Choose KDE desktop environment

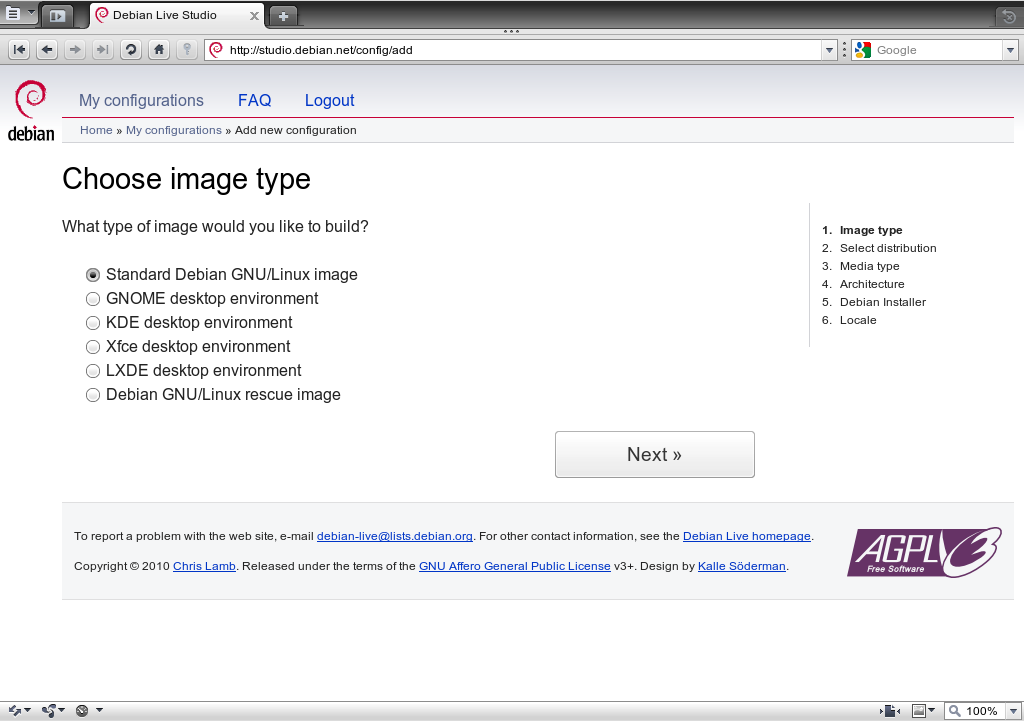(x=93, y=323)
